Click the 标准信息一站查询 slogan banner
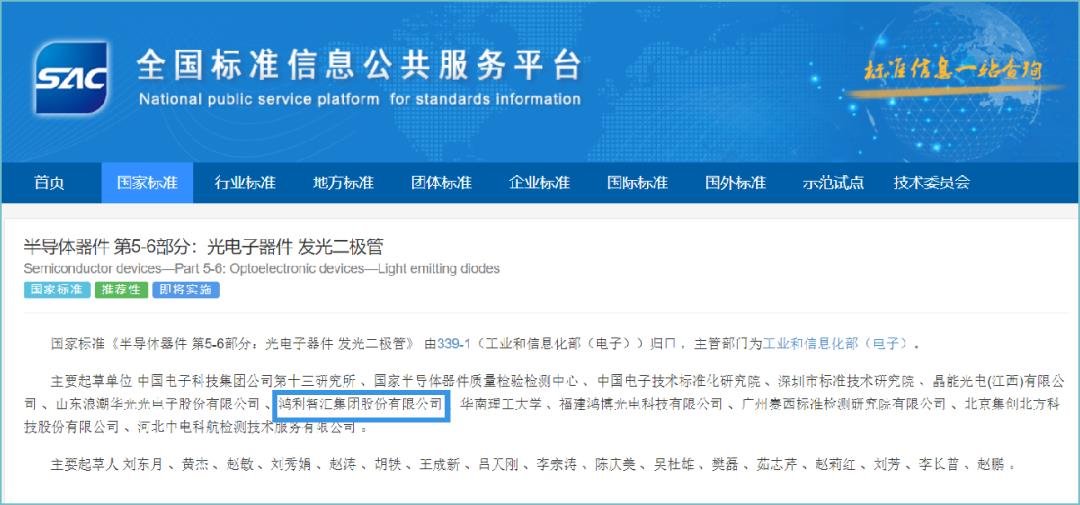This screenshot has width=1080, height=505. 951,71
